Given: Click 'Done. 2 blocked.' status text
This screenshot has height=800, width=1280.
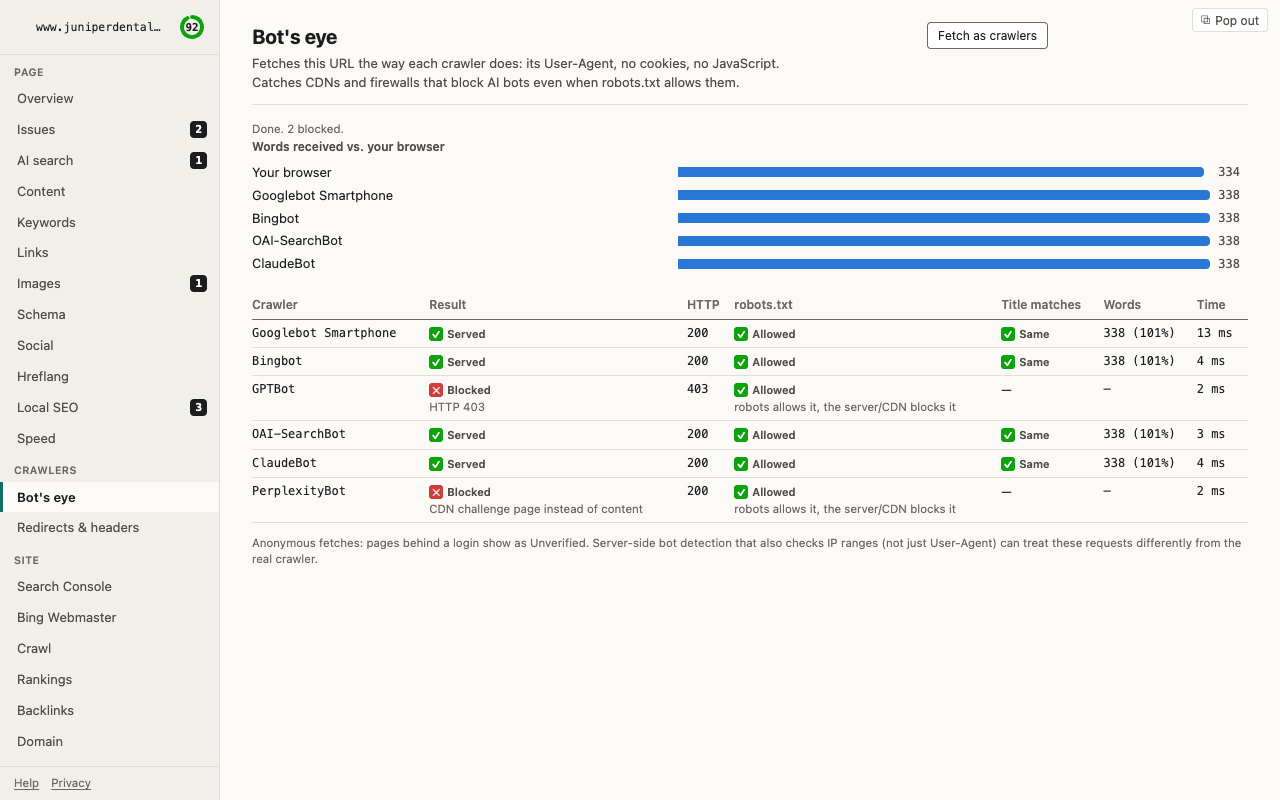Looking at the screenshot, I should pyautogui.click(x=298, y=129).
